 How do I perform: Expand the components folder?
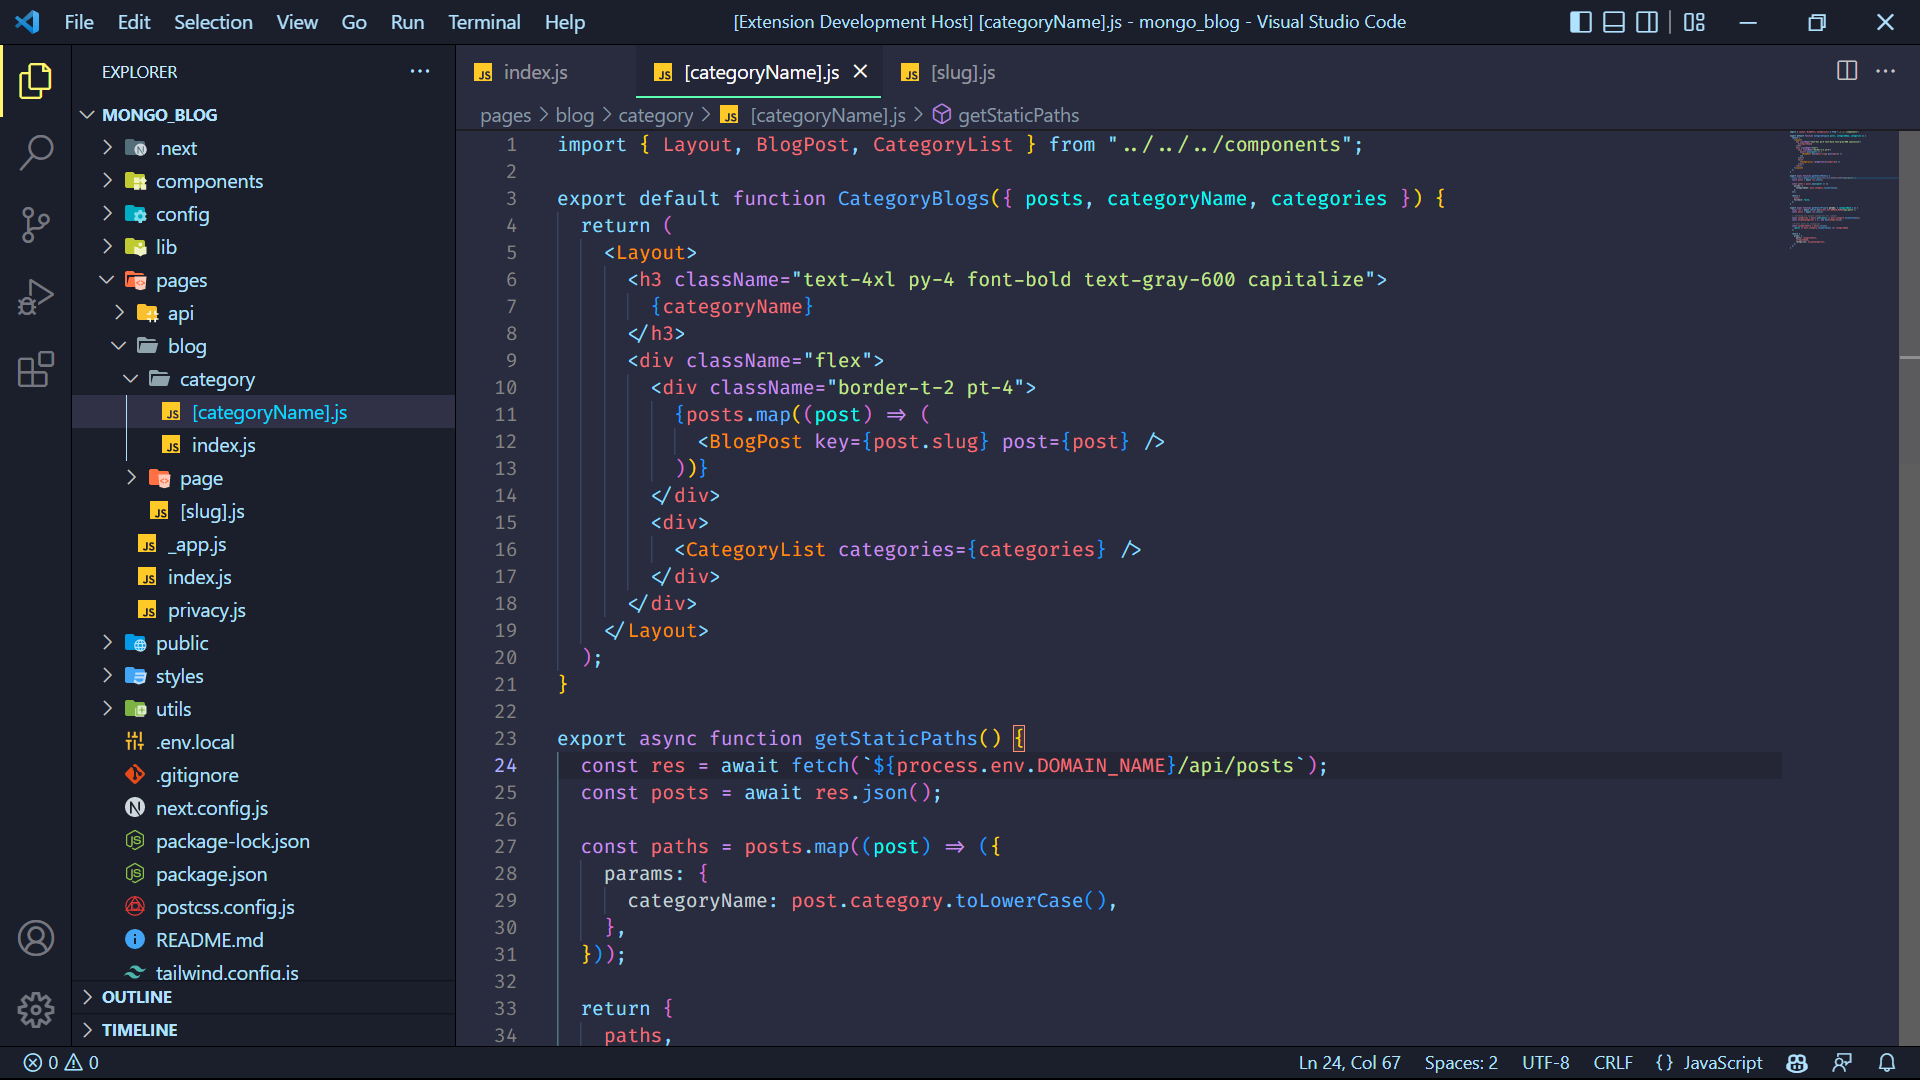209,181
